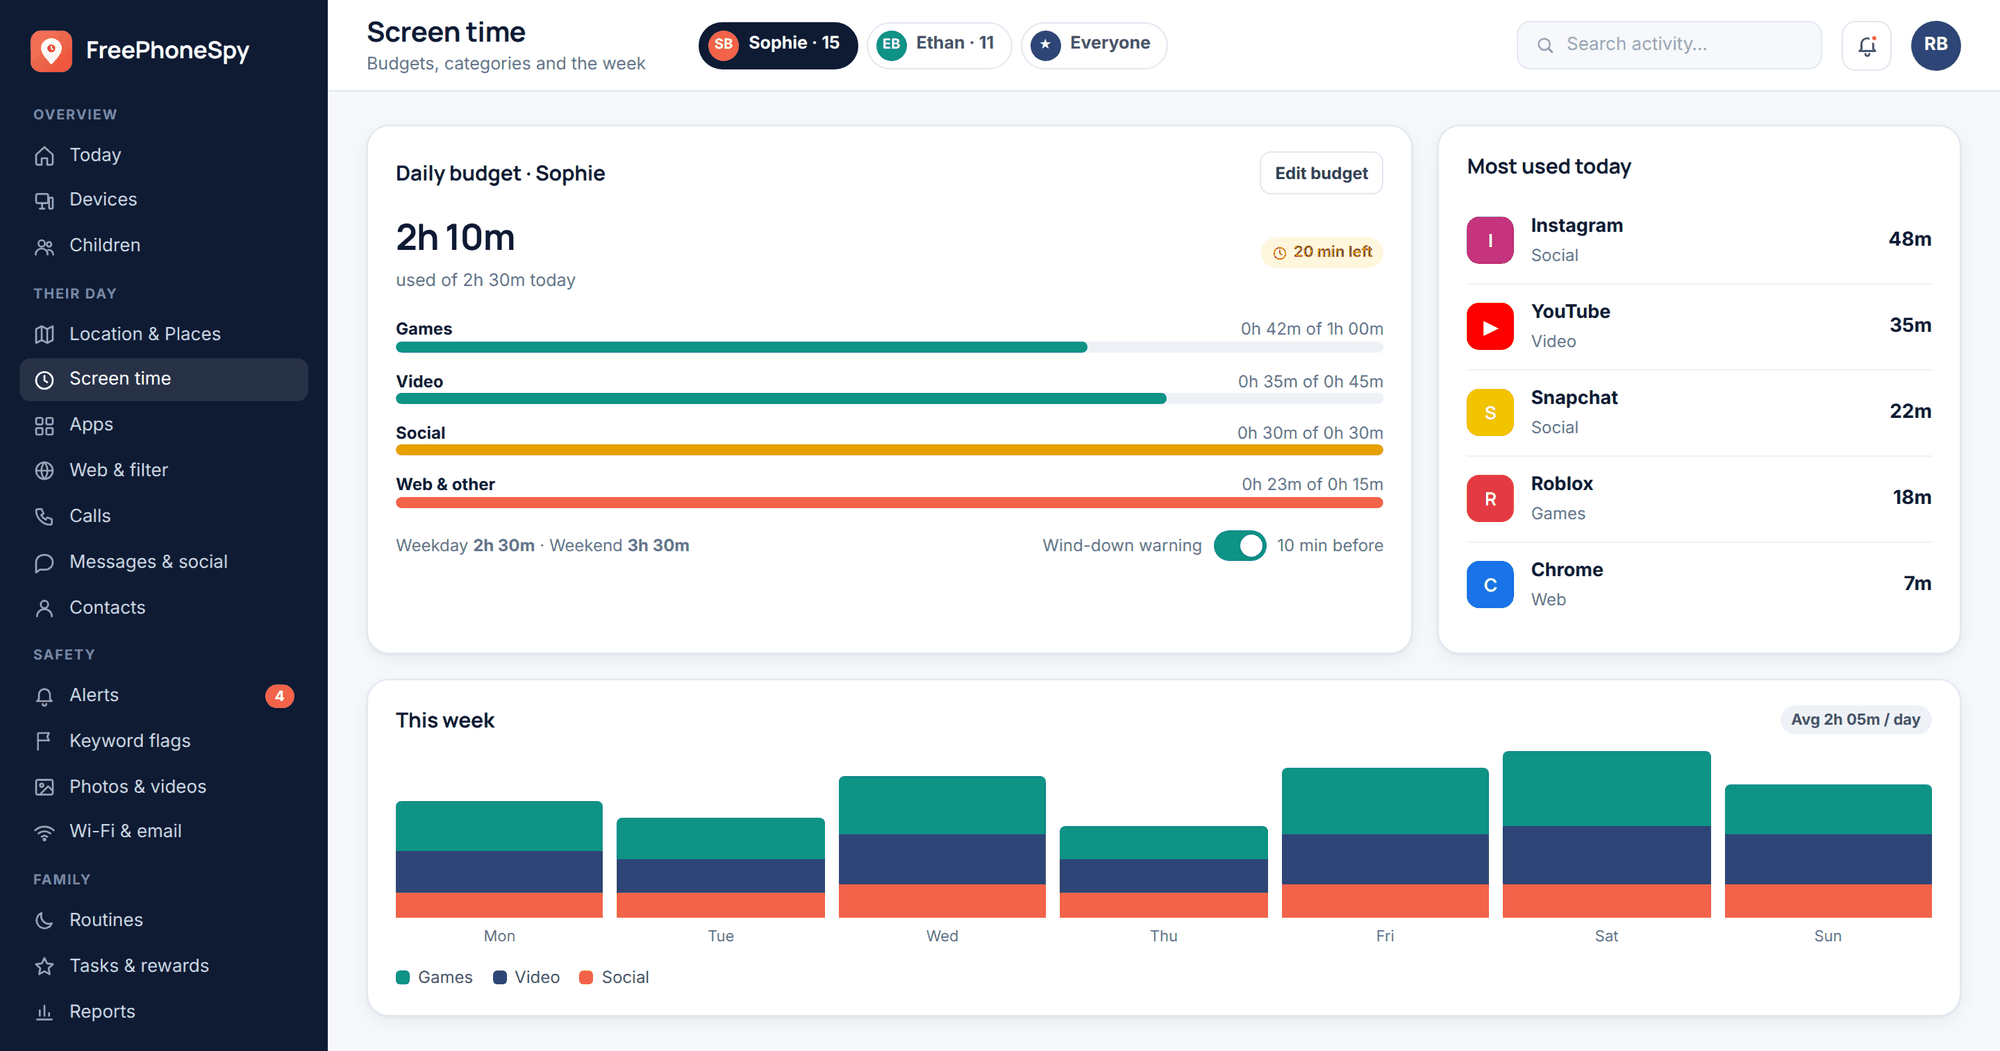Click the '0h 42m of 1h 00m' text

coord(1312,329)
